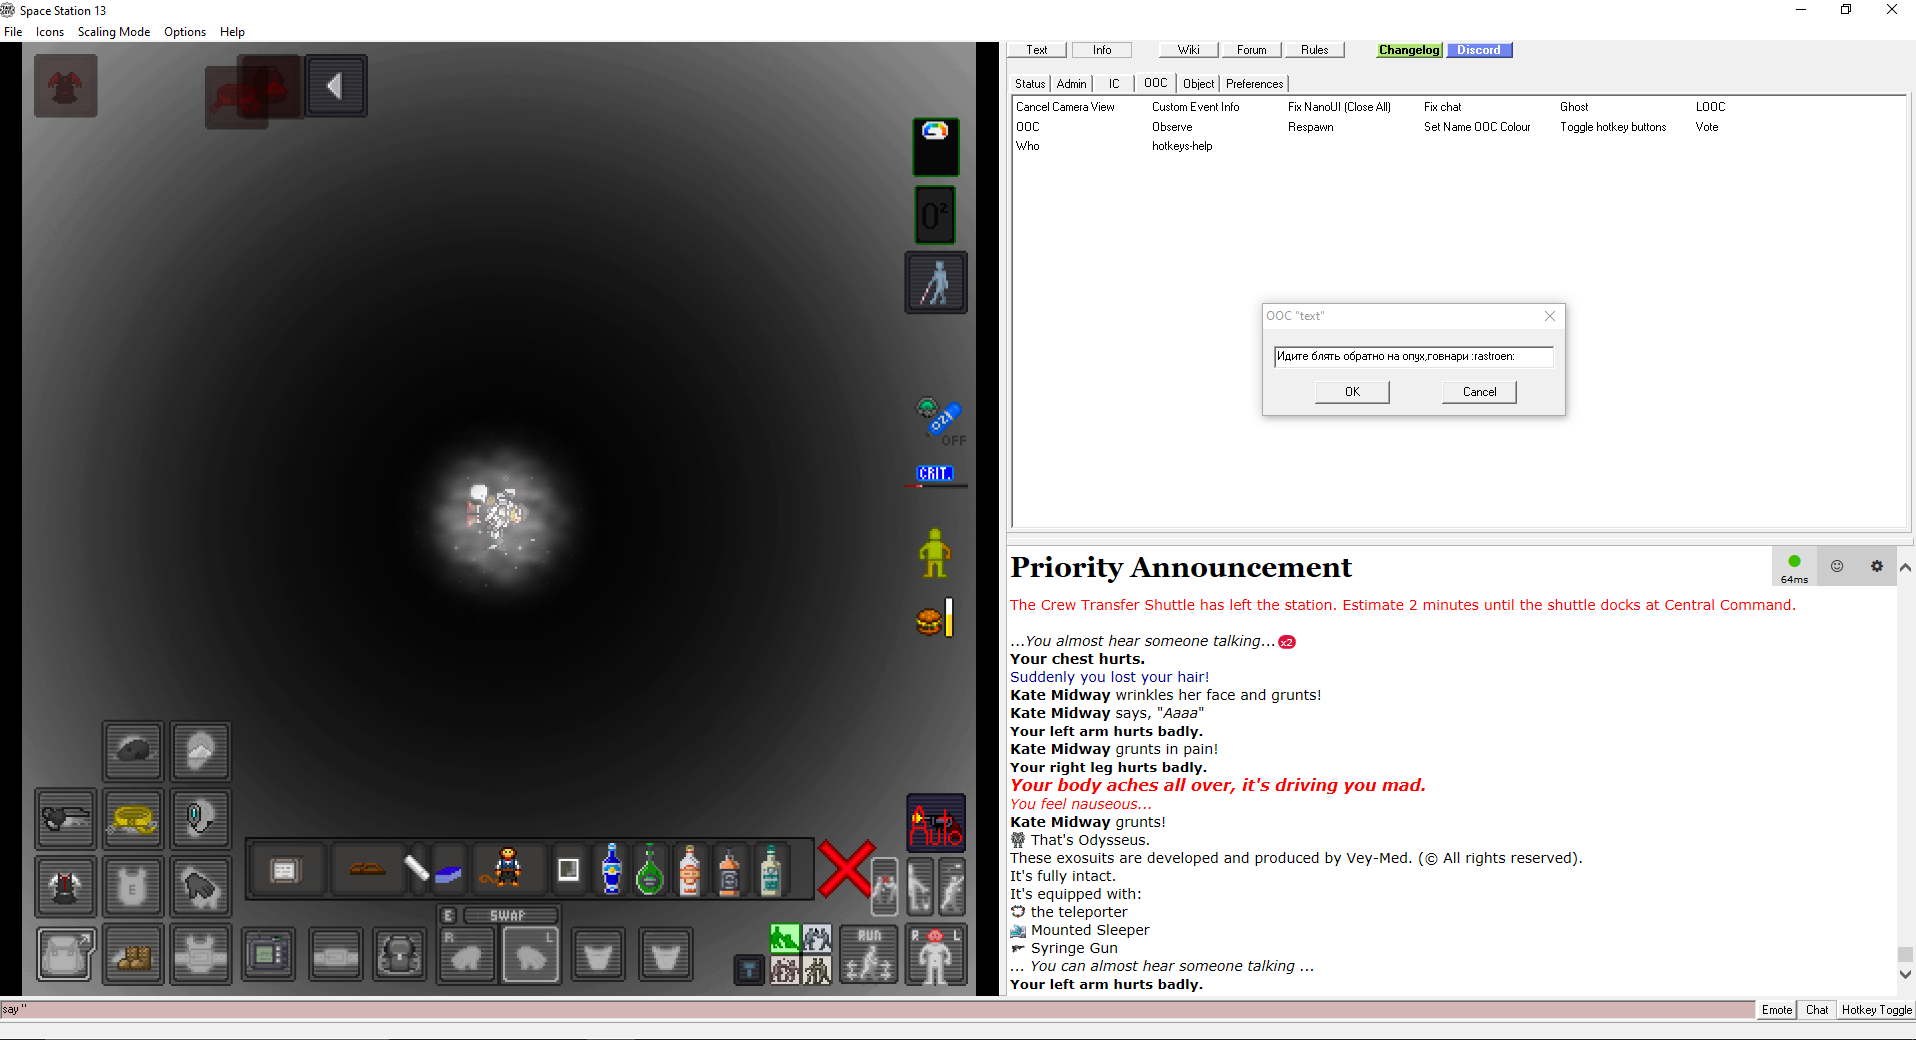Click the Hotkey Toggle button

click(x=1876, y=1010)
